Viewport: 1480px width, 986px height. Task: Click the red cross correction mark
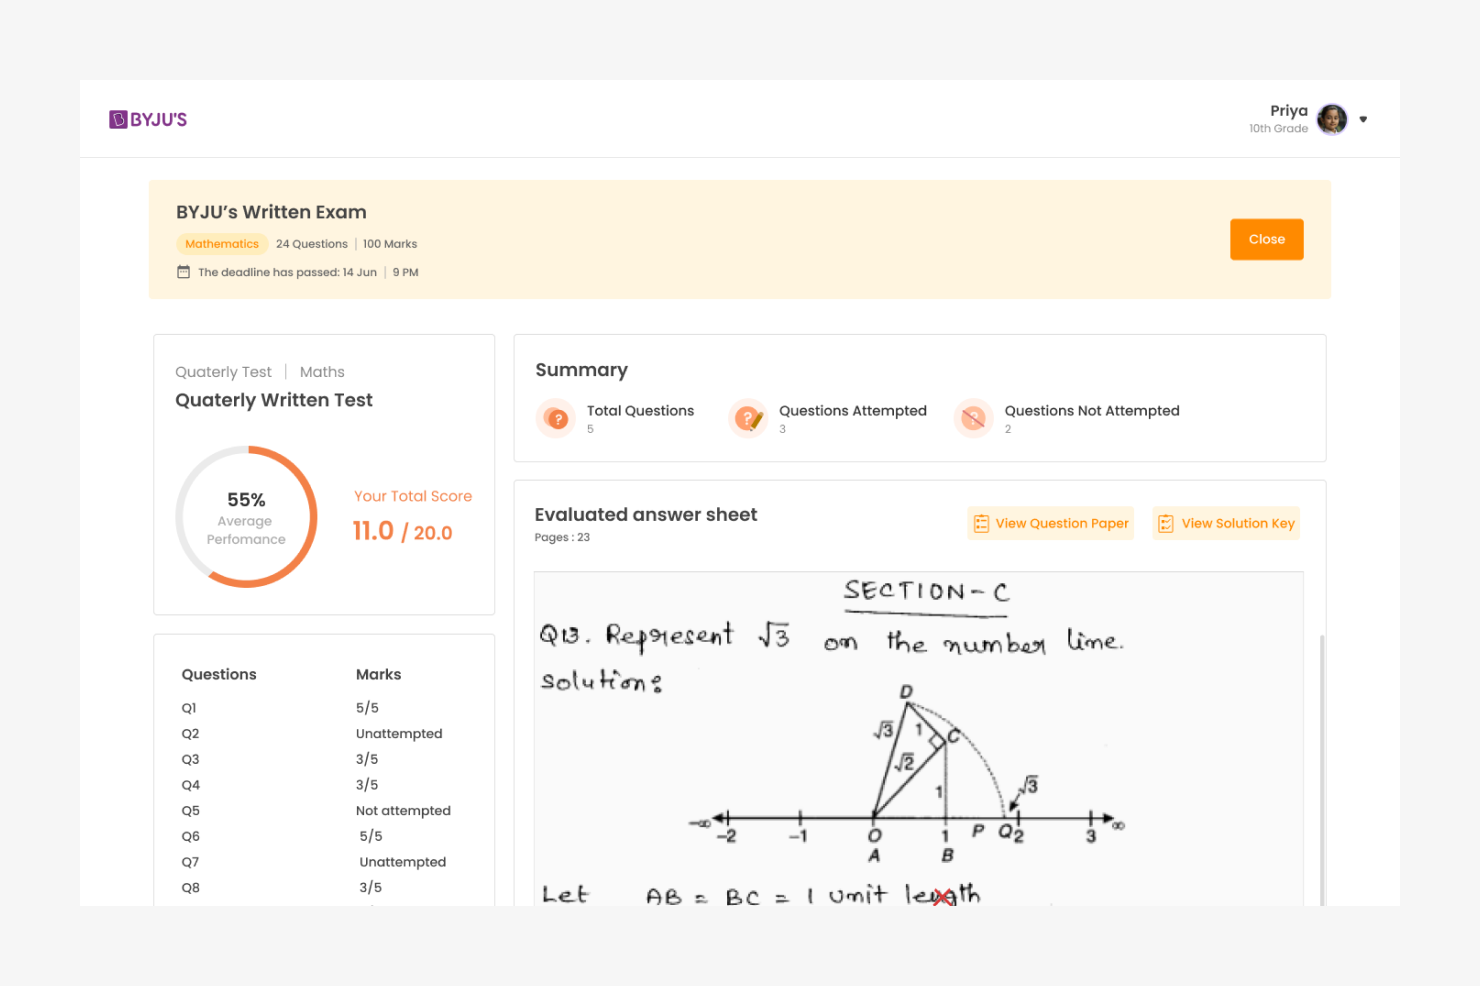point(942,897)
